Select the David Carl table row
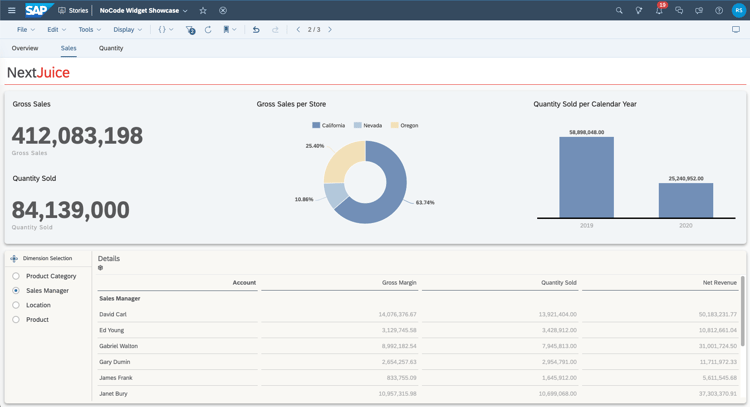Screen dimensions: 750x407 (x=419, y=314)
